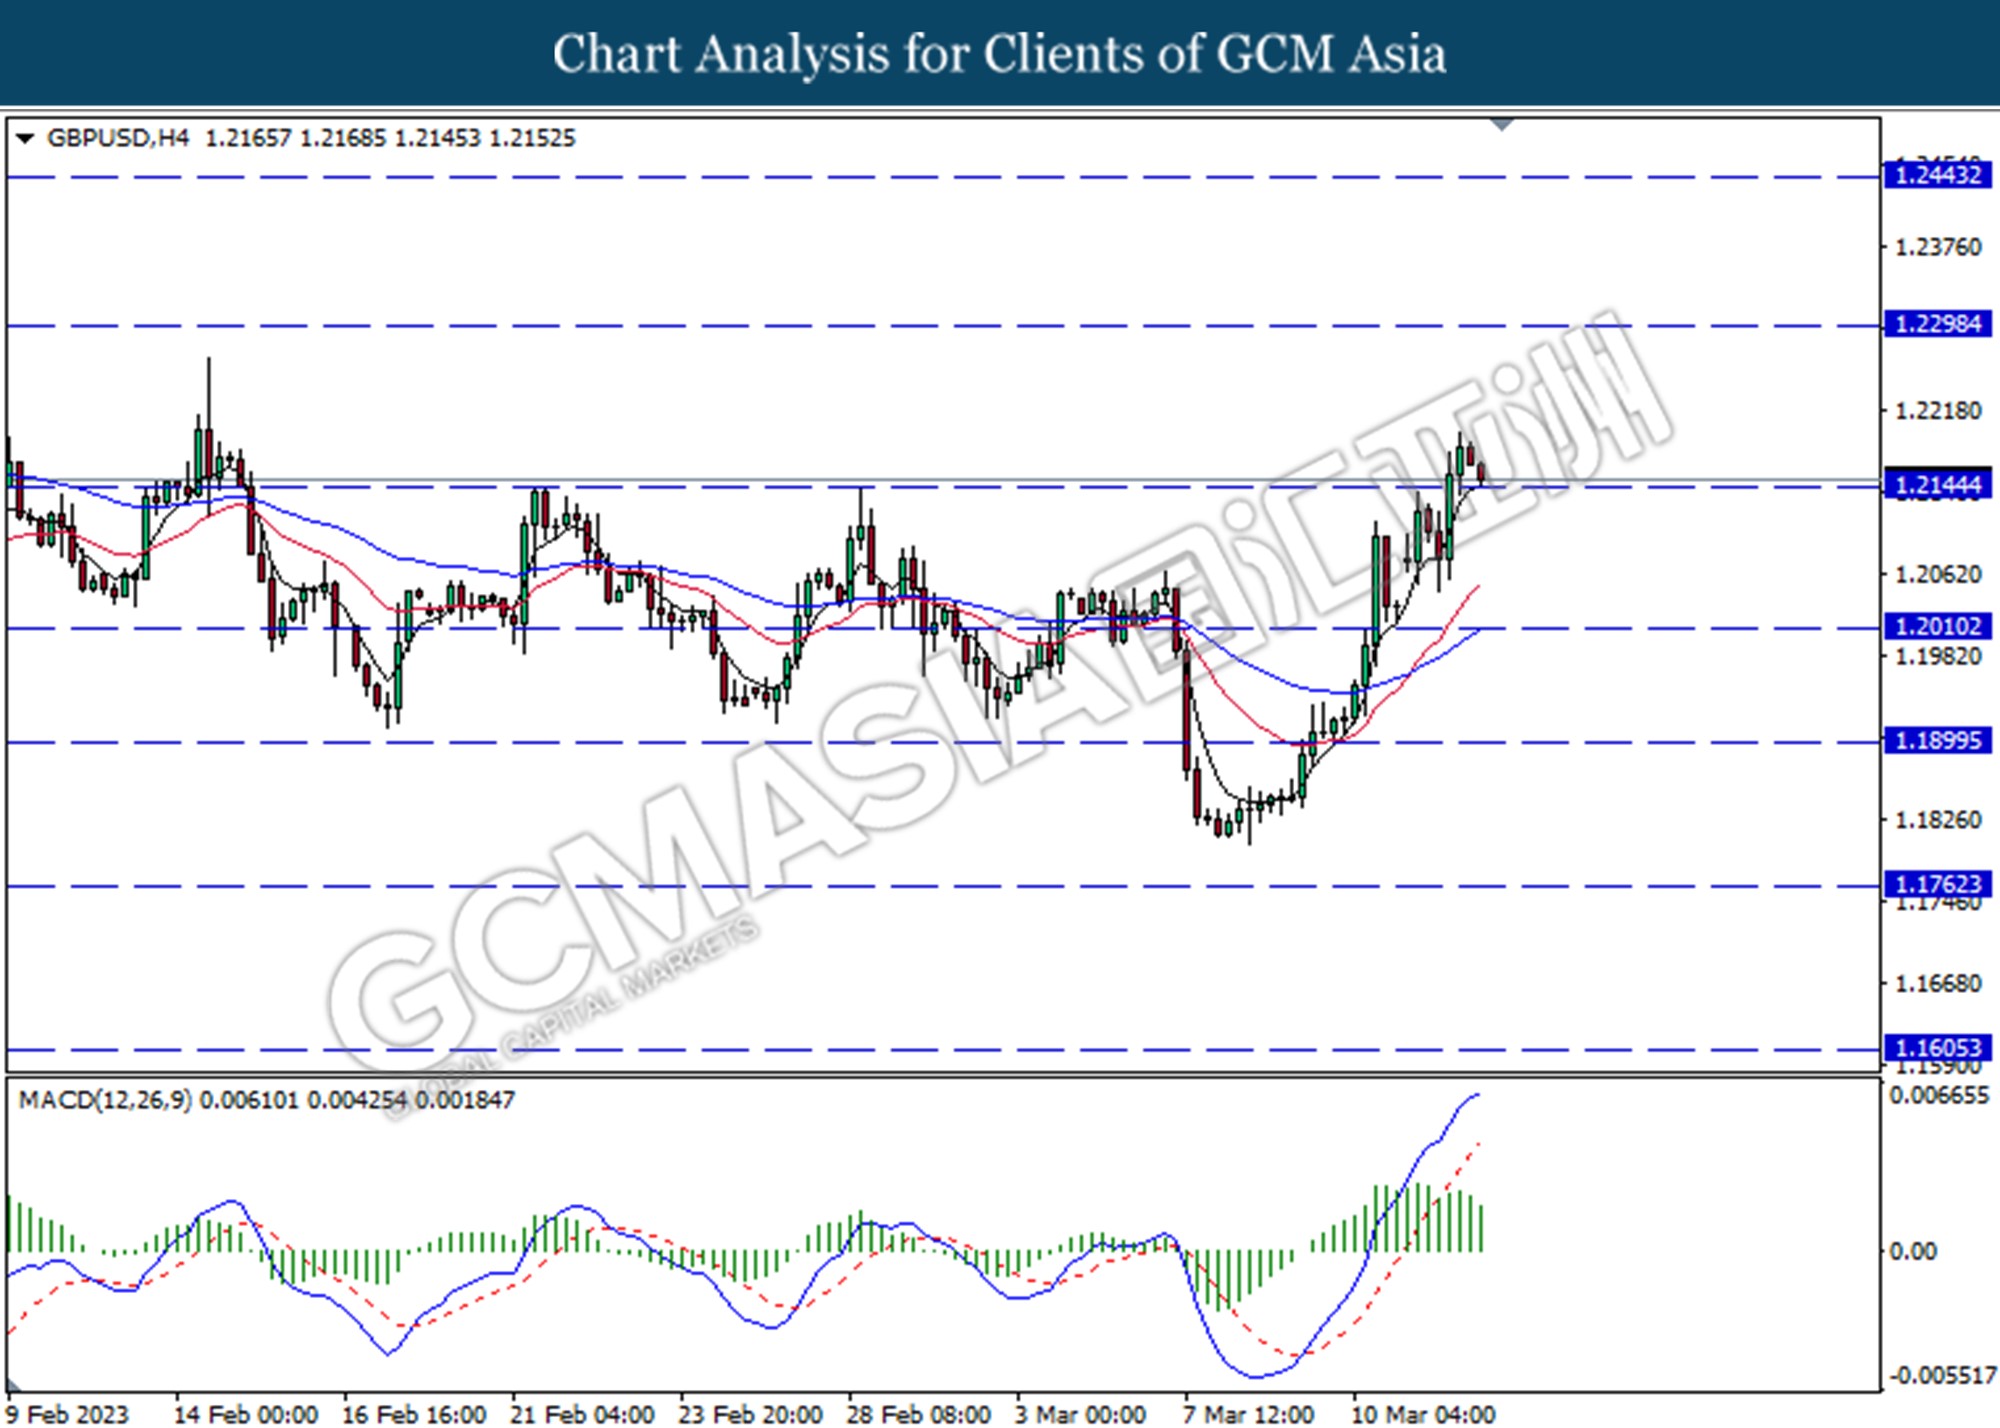Open the GBPUSD,H4 chart menu triangle
Viewport: 2000px width, 1428px height.
click(x=25, y=138)
